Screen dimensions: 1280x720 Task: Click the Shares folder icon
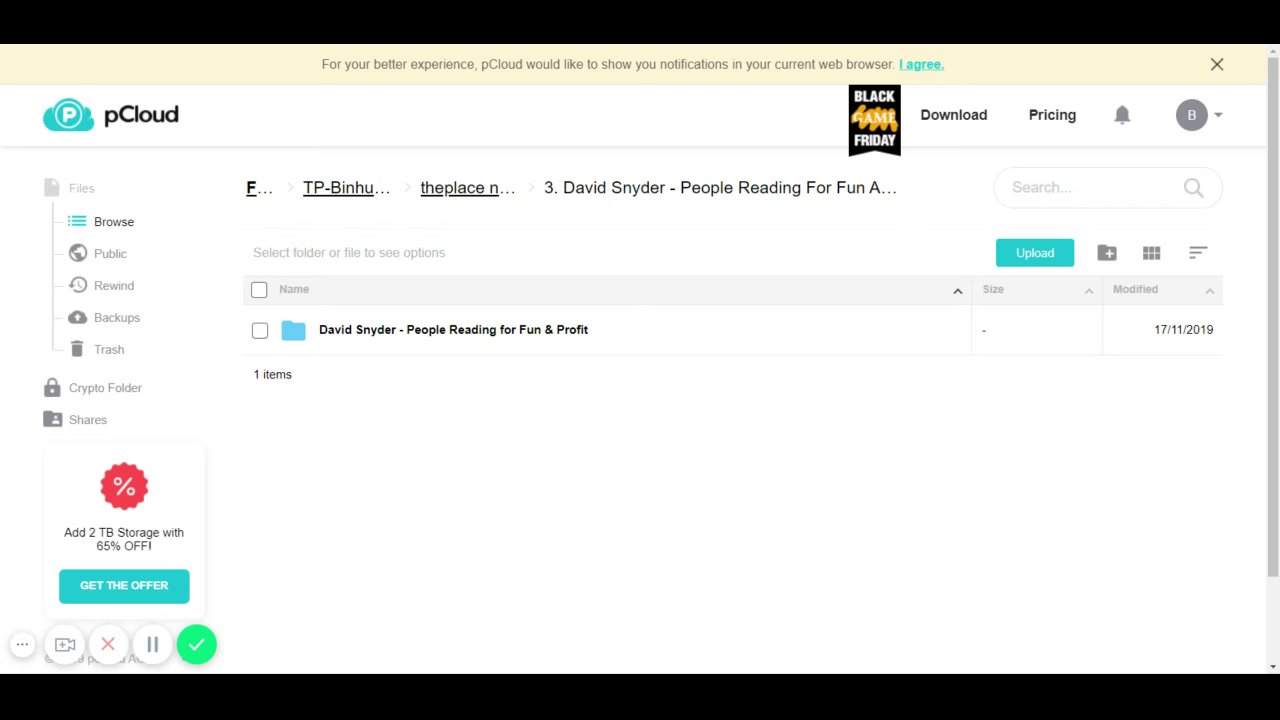pos(52,419)
